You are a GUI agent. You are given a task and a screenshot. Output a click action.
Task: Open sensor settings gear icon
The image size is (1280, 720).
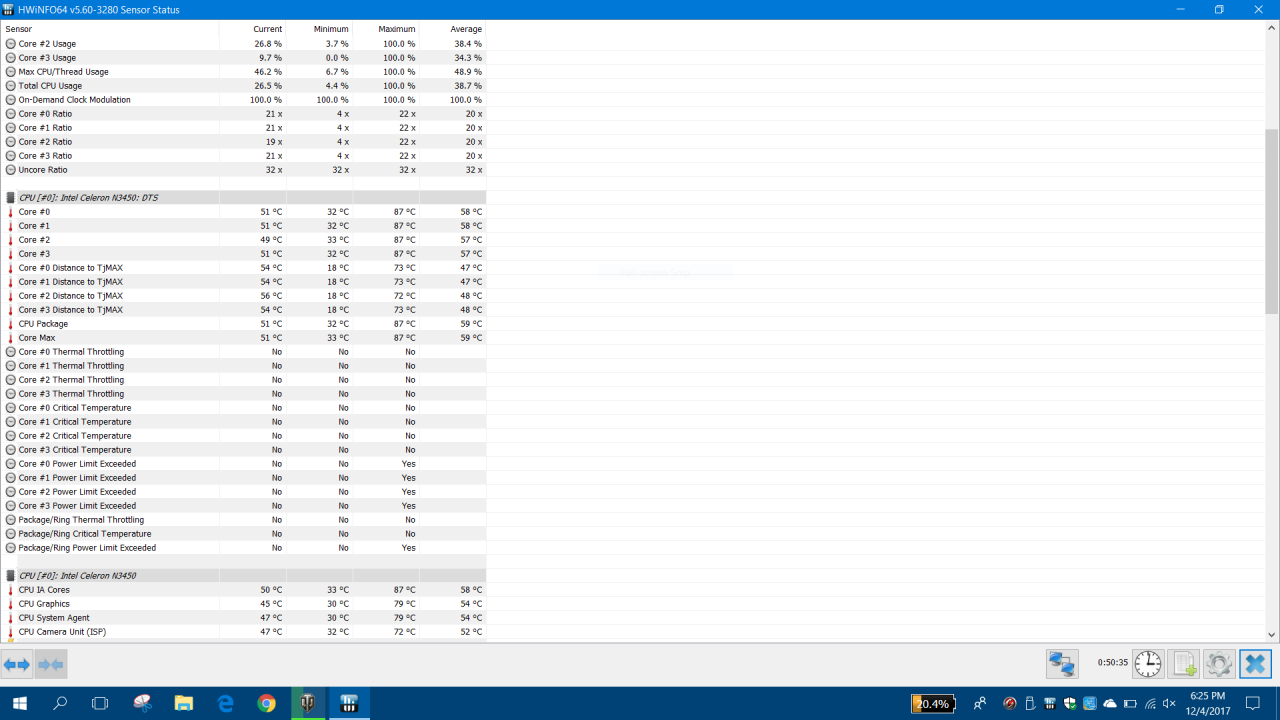click(1219, 663)
